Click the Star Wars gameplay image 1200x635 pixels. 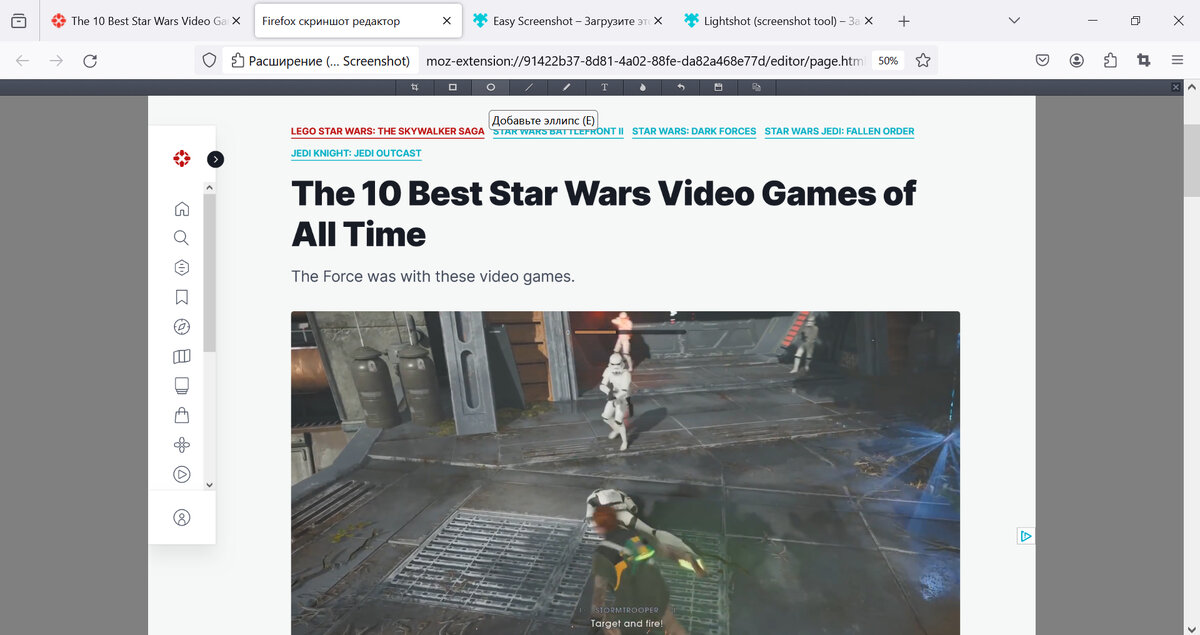[x=625, y=473]
